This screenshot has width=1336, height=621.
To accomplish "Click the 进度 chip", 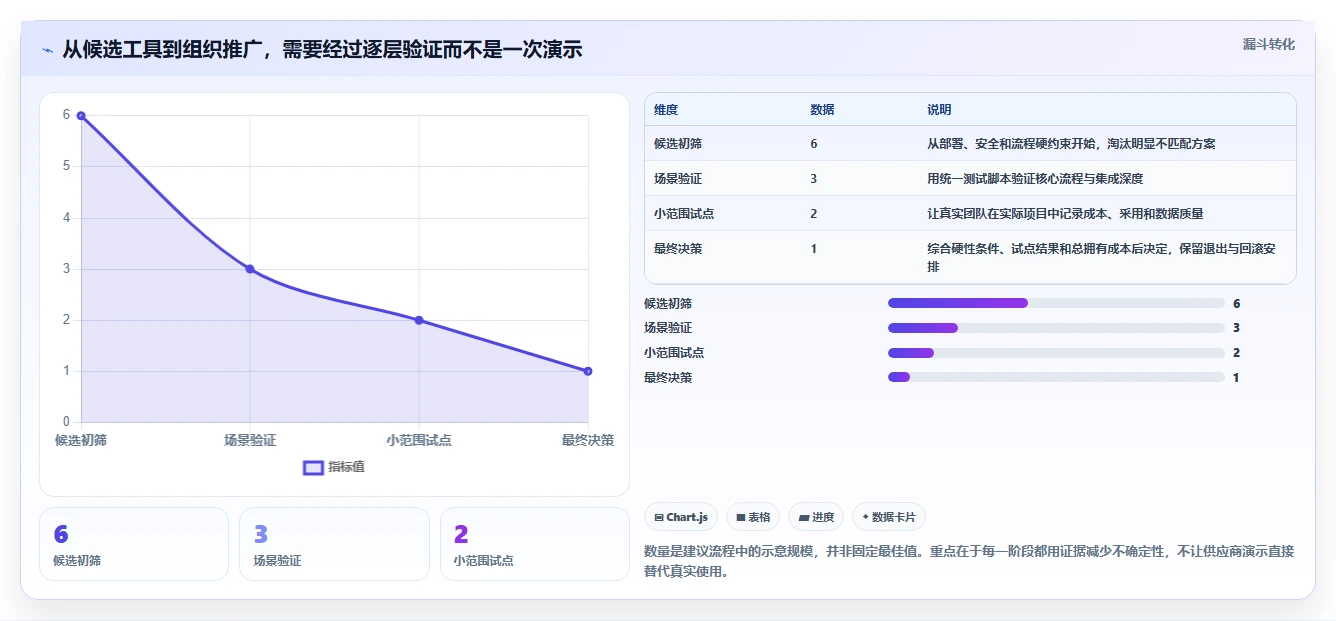I will point(816,517).
